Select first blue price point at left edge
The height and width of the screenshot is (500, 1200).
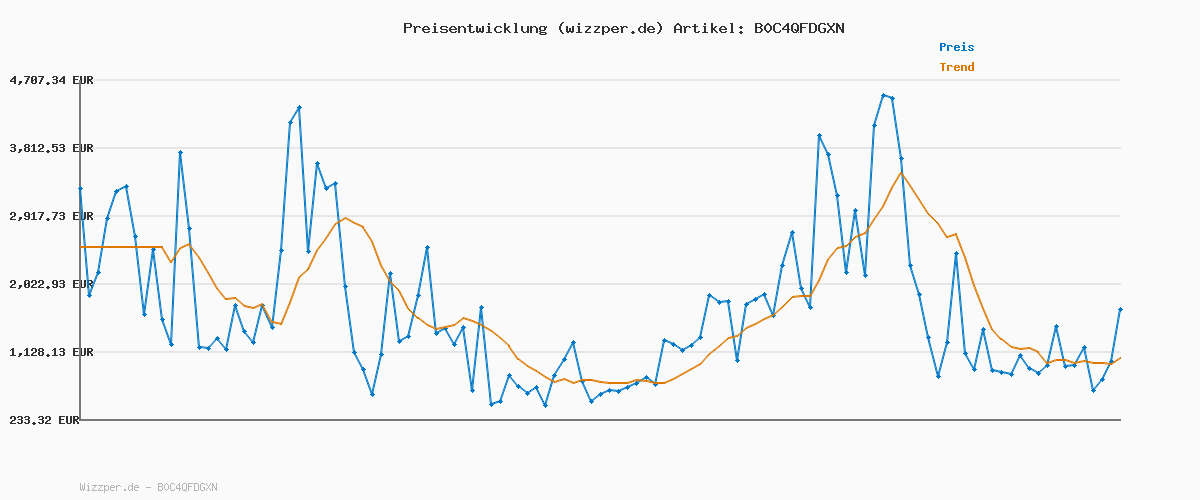pos(81,188)
